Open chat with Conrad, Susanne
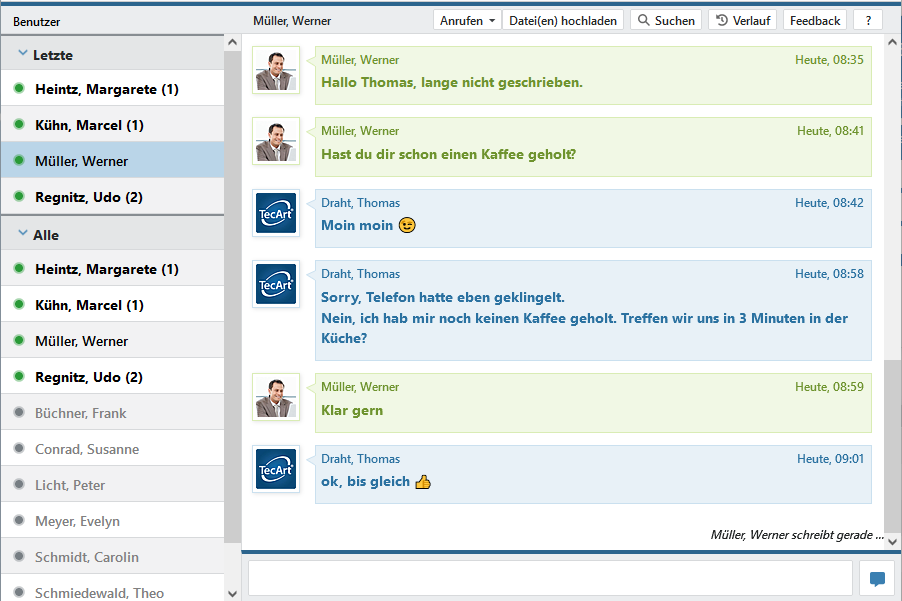This screenshot has width=902, height=601. (87, 449)
